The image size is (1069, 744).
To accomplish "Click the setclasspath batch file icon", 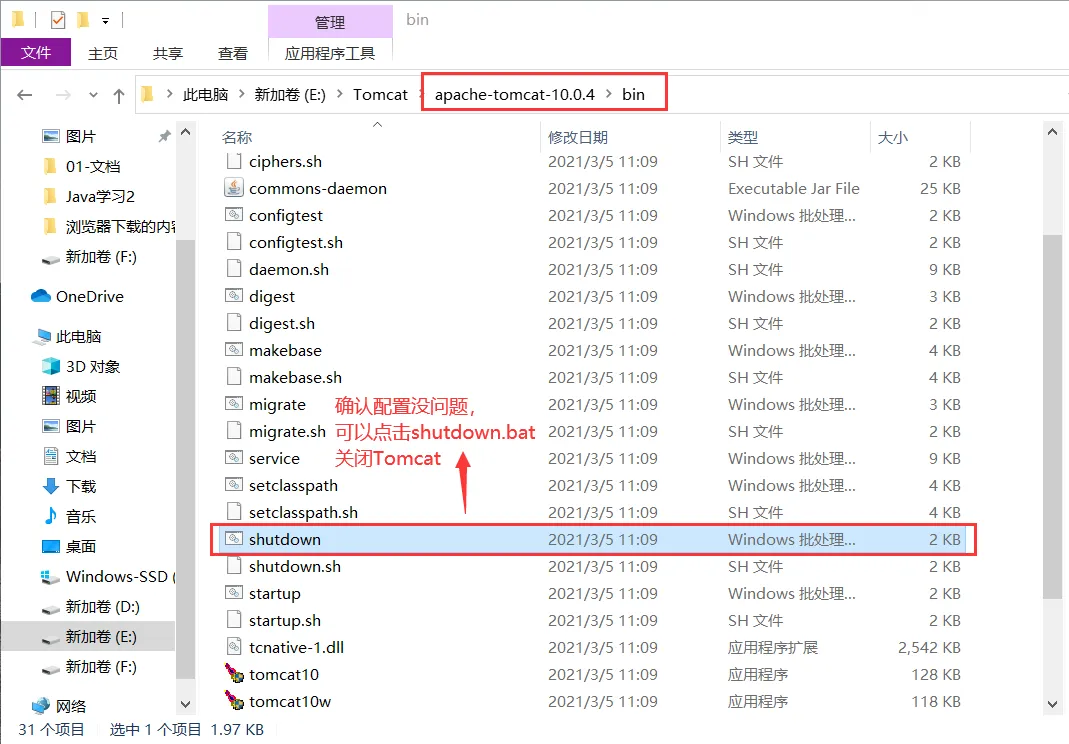I will (x=234, y=485).
